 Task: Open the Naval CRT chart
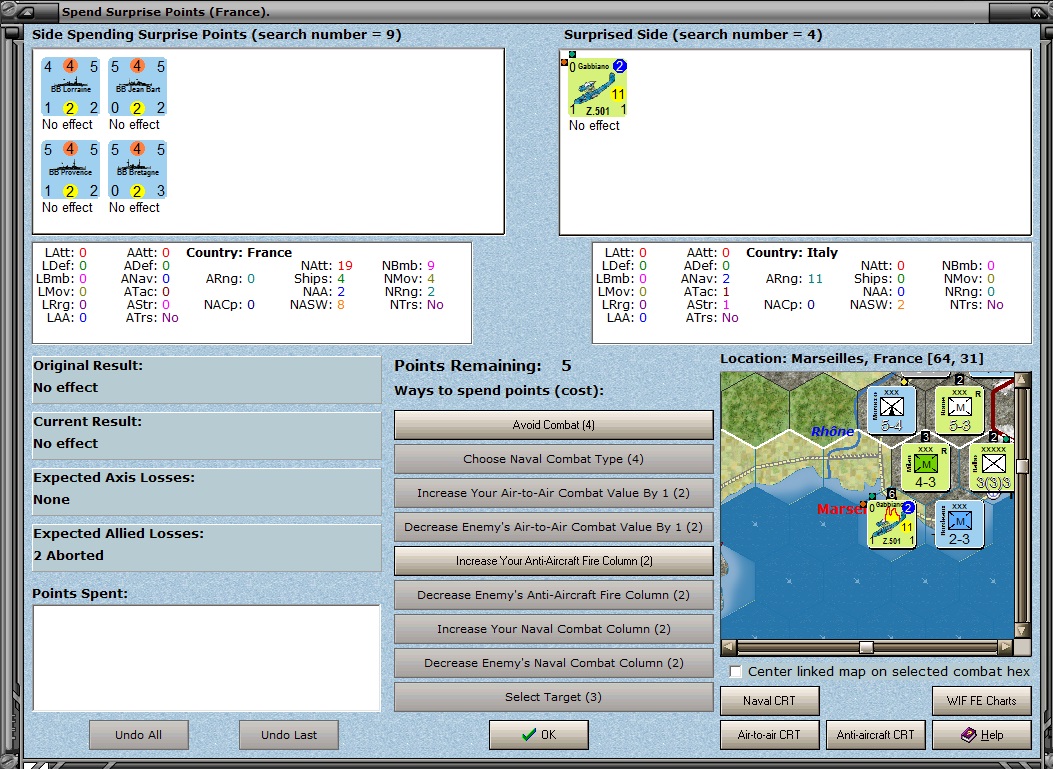coord(770,700)
